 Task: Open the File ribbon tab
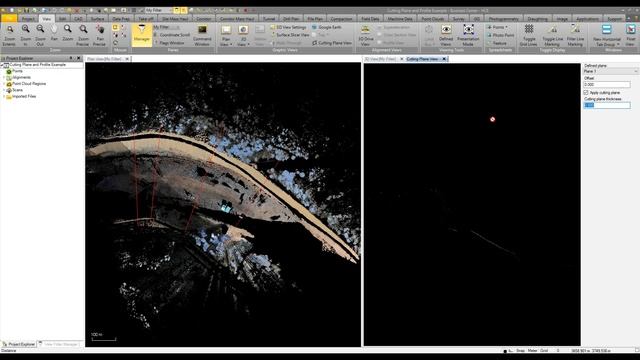coord(9,18)
